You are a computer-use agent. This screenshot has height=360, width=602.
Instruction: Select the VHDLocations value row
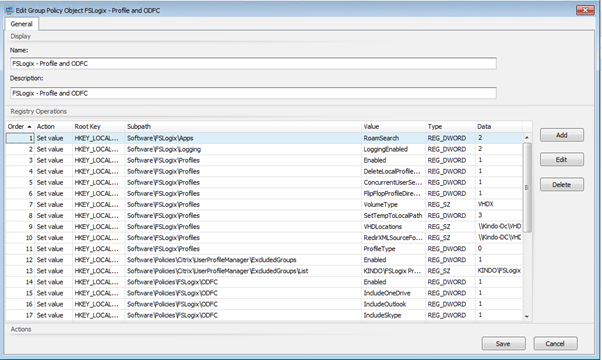pyautogui.click(x=264, y=227)
